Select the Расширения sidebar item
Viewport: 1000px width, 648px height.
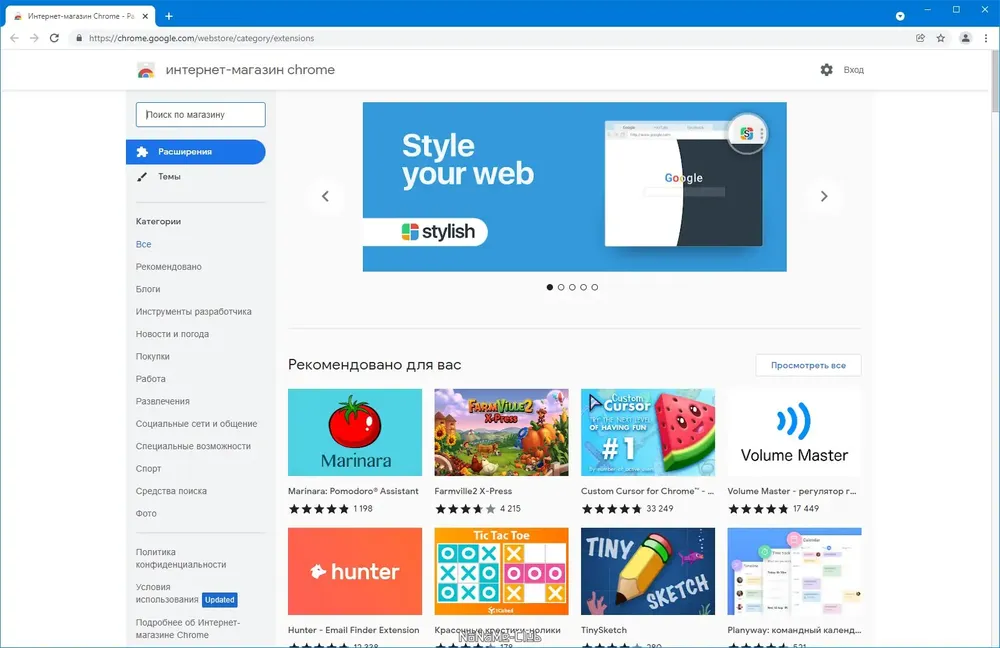(x=196, y=152)
